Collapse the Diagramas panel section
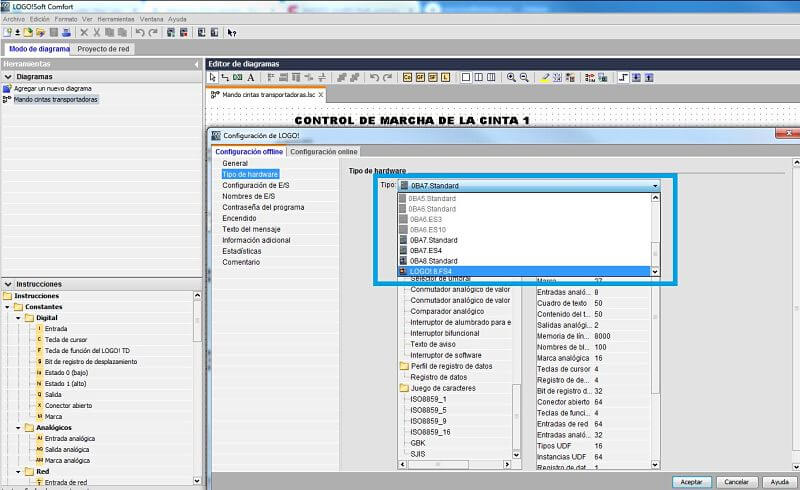This screenshot has height=490, width=800. [8, 76]
